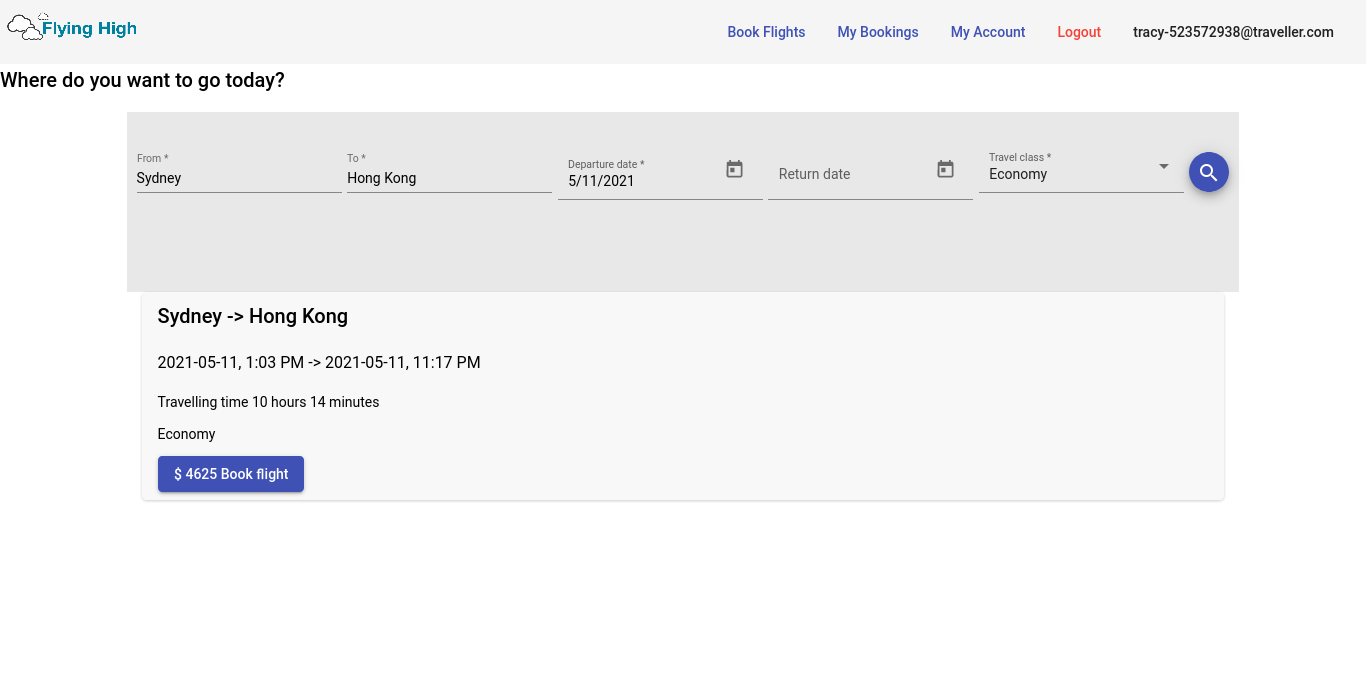Click the blue search magnifier button

click(1208, 172)
